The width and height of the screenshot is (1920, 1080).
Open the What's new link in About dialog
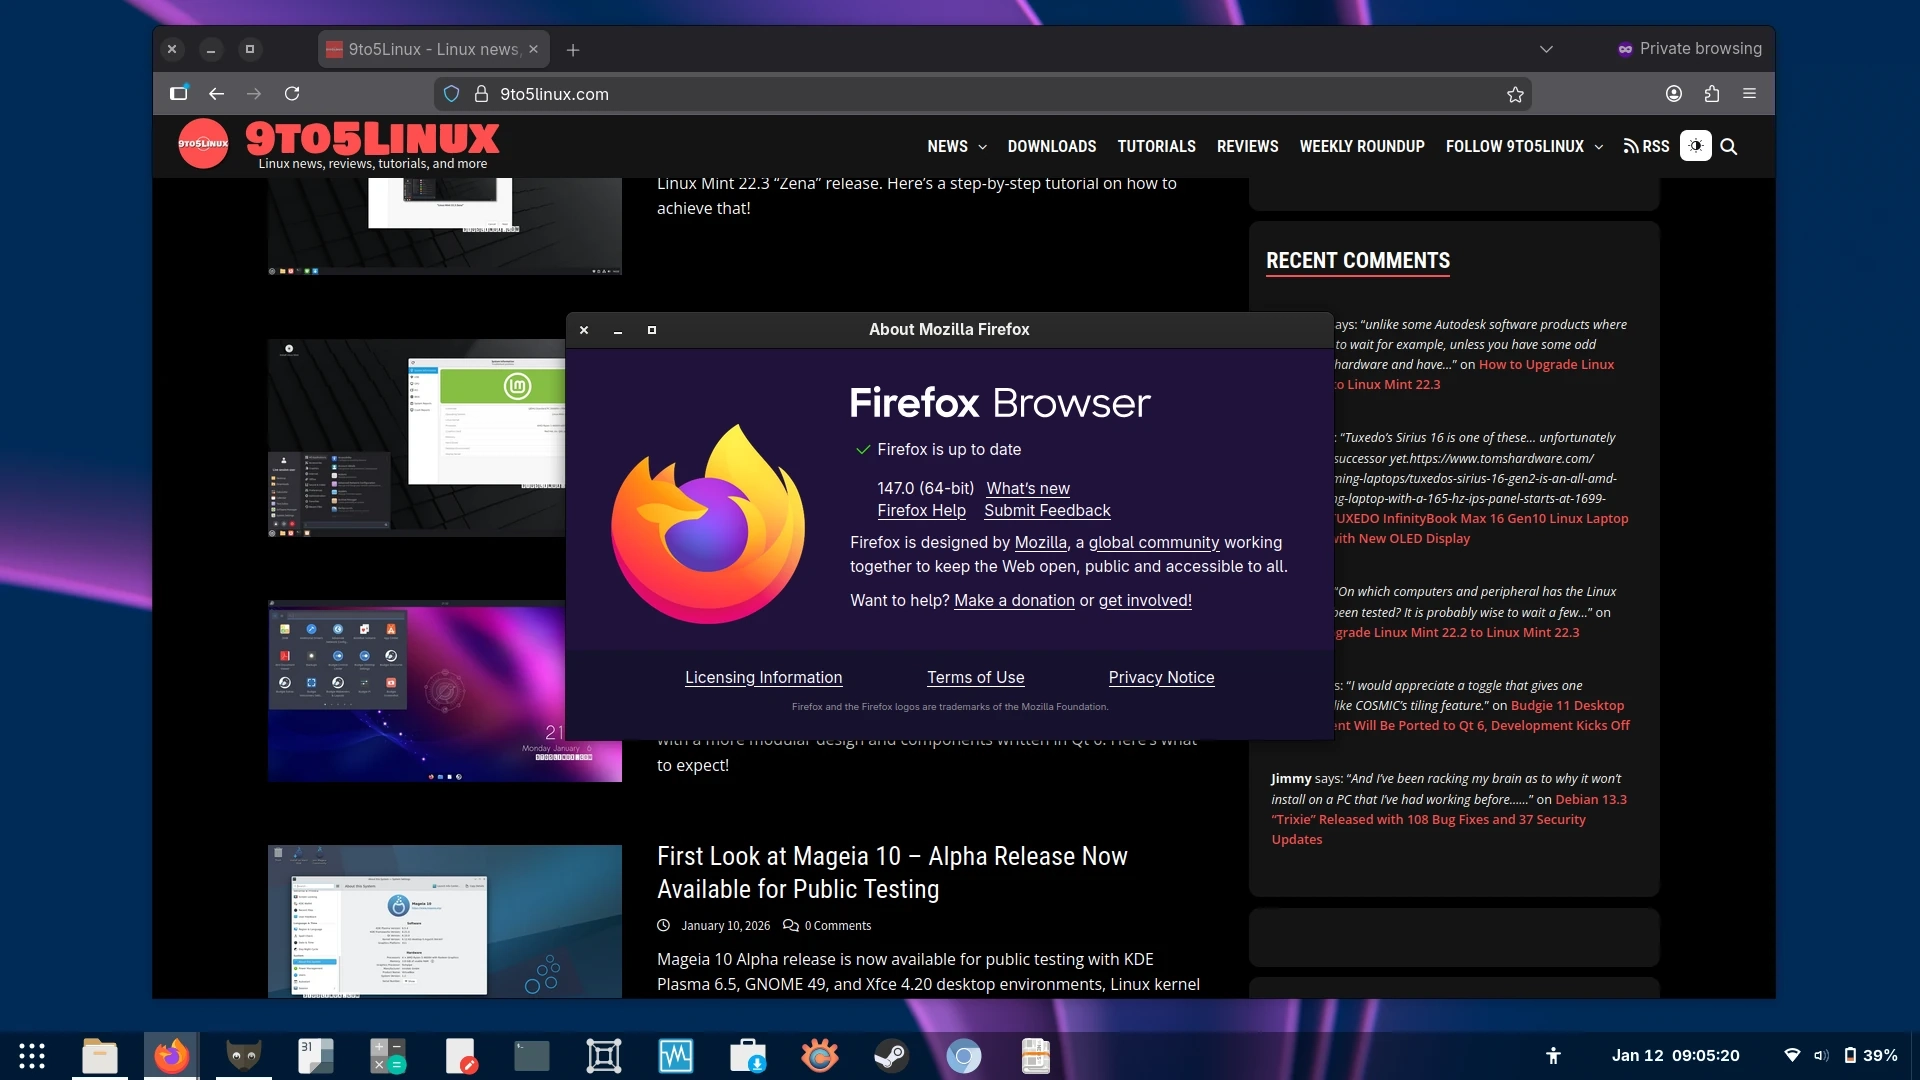click(1028, 488)
